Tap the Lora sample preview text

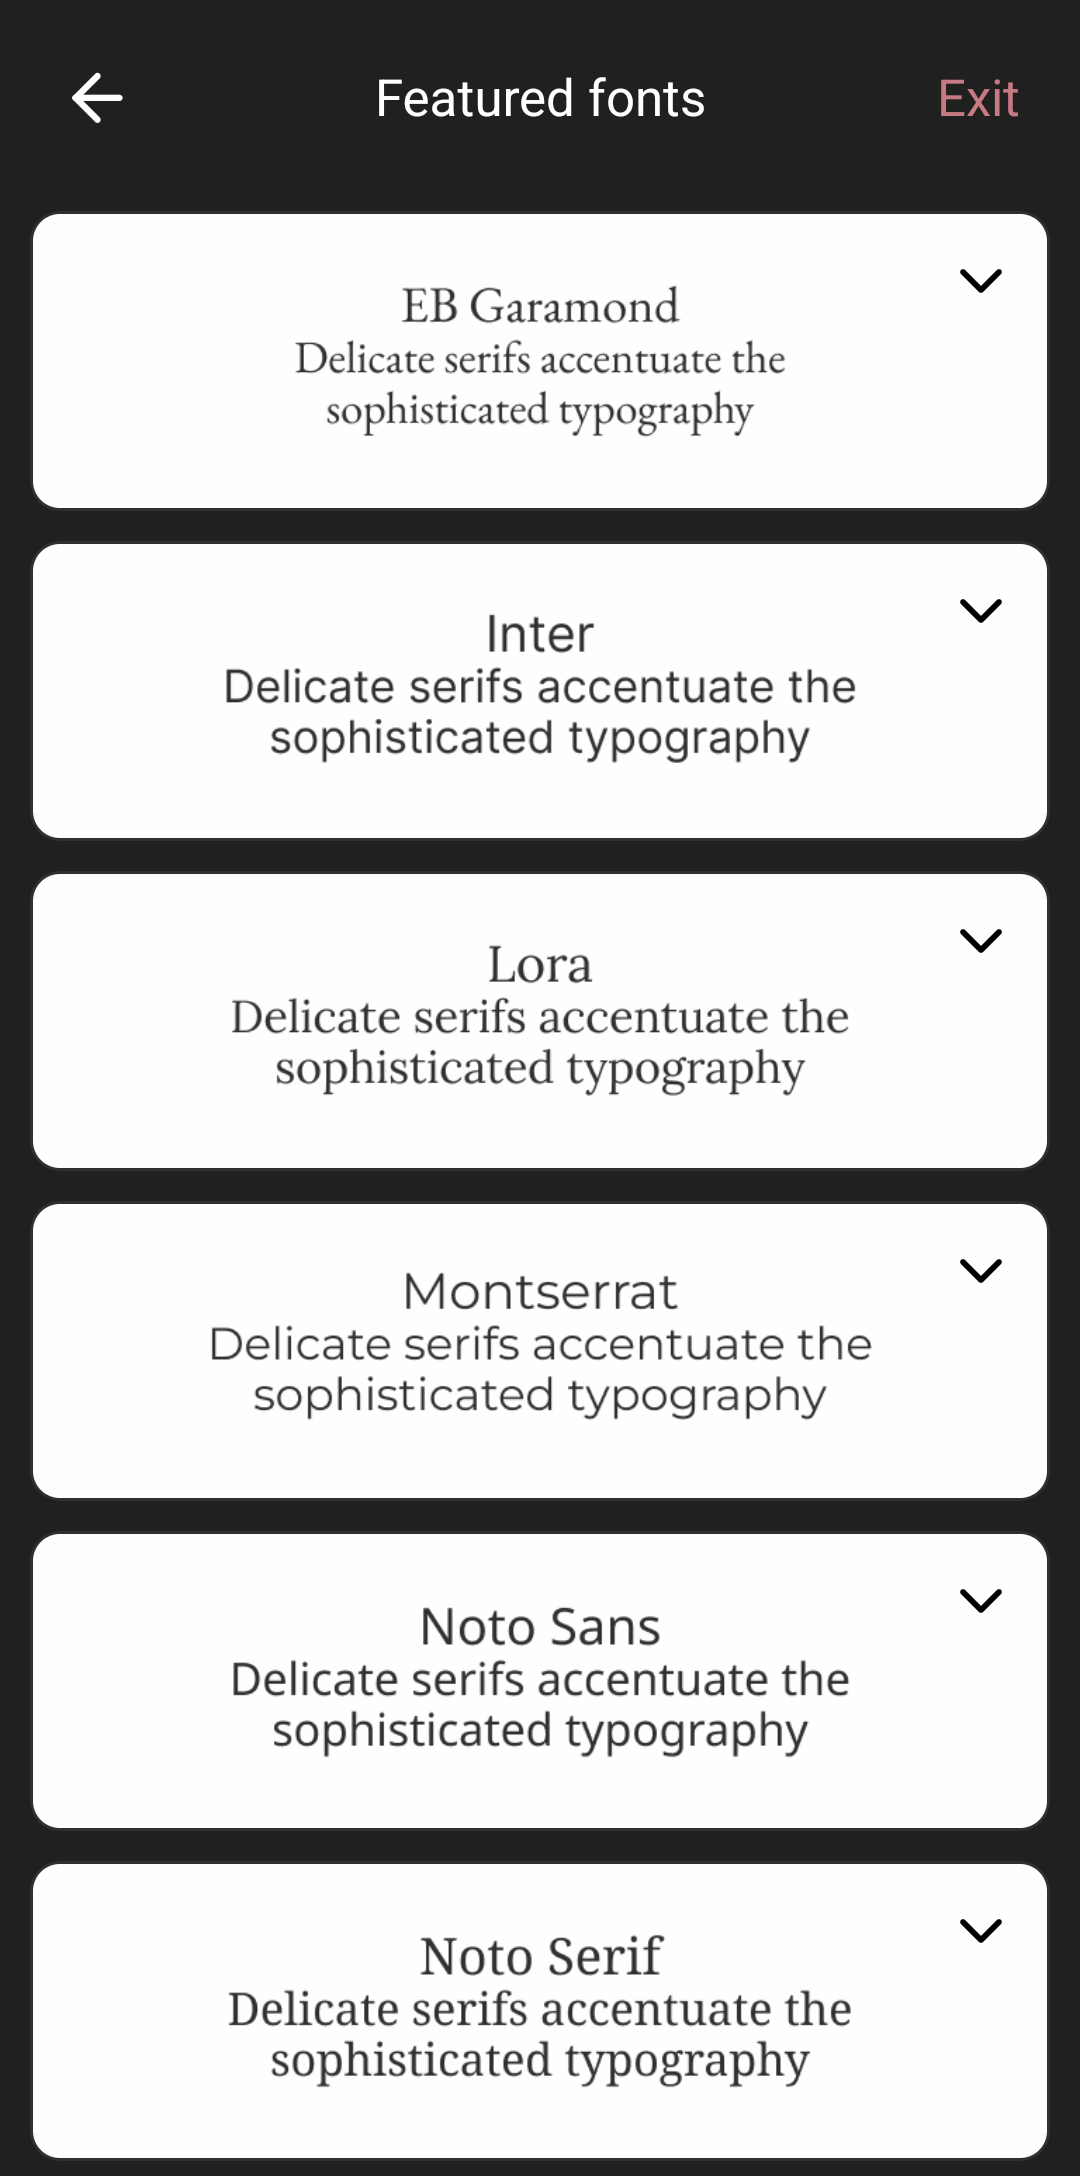click(x=540, y=1043)
